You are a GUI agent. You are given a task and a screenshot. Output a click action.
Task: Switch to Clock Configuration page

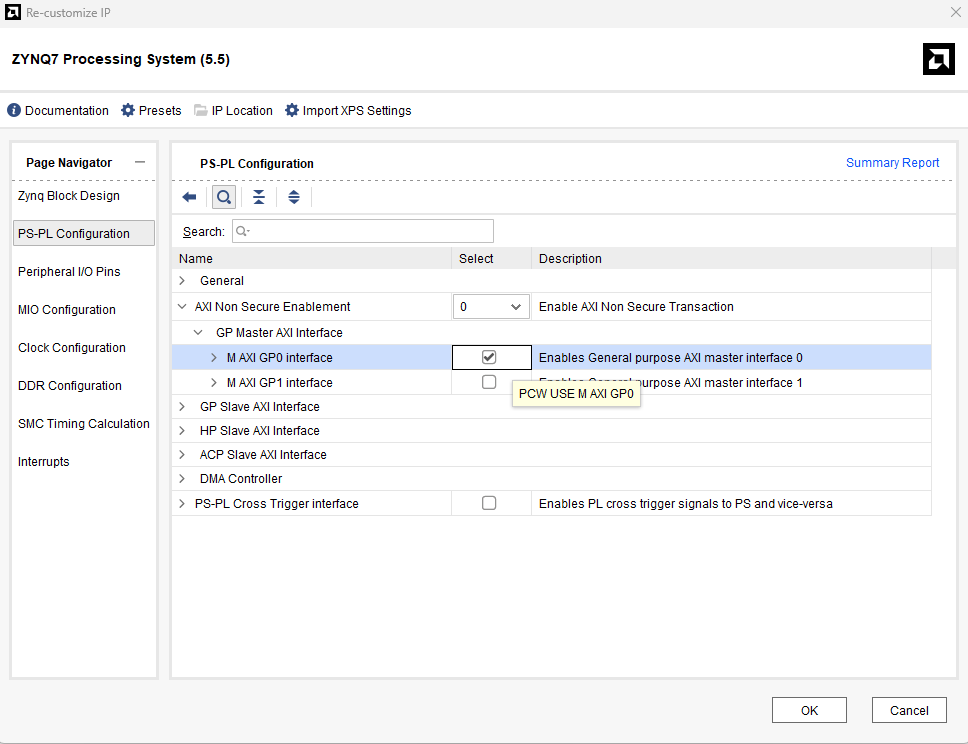point(72,348)
